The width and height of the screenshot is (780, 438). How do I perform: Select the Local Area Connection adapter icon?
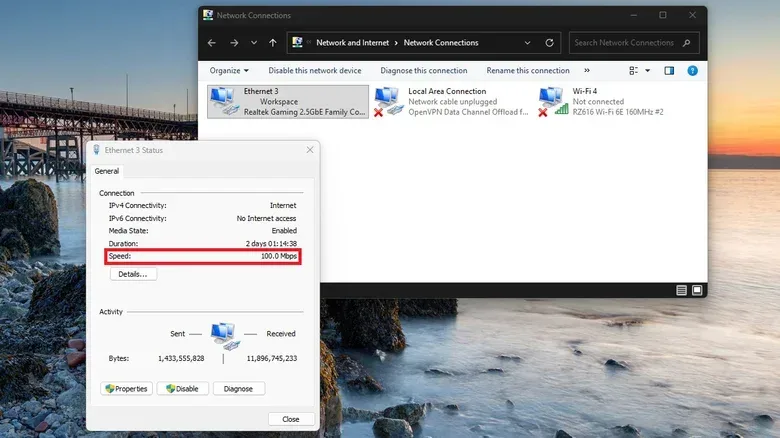pos(389,101)
